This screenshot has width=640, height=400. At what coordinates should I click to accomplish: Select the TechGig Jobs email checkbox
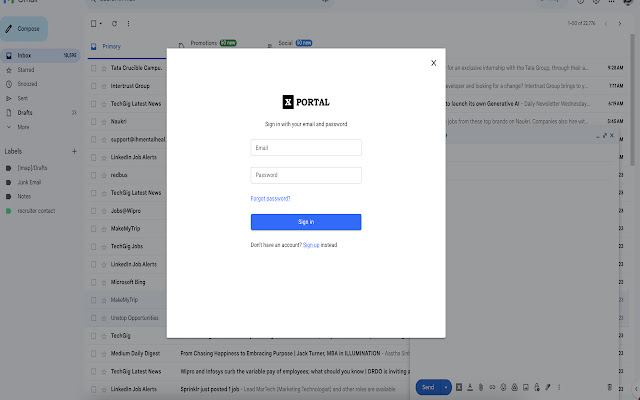93,247
